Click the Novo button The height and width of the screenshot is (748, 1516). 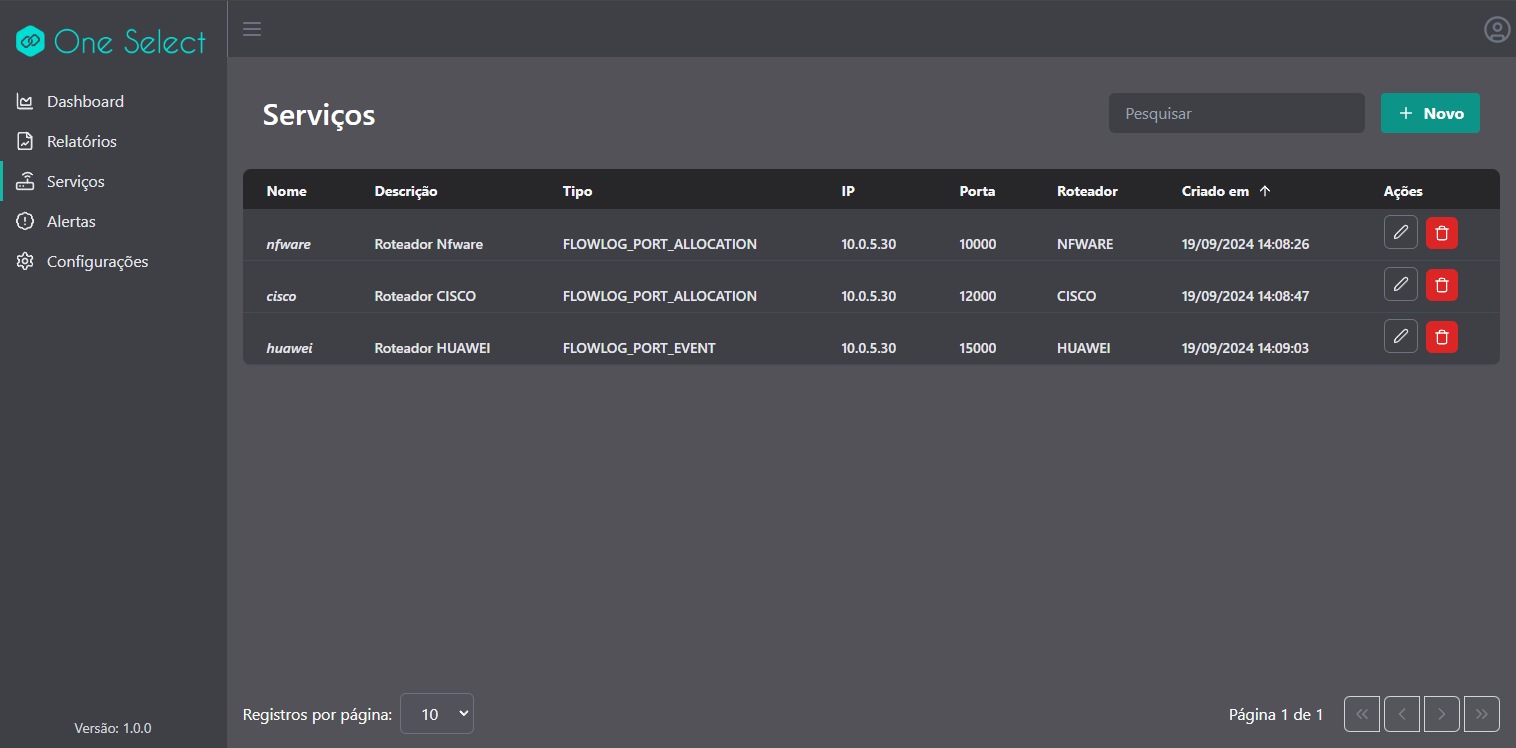click(x=1430, y=113)
